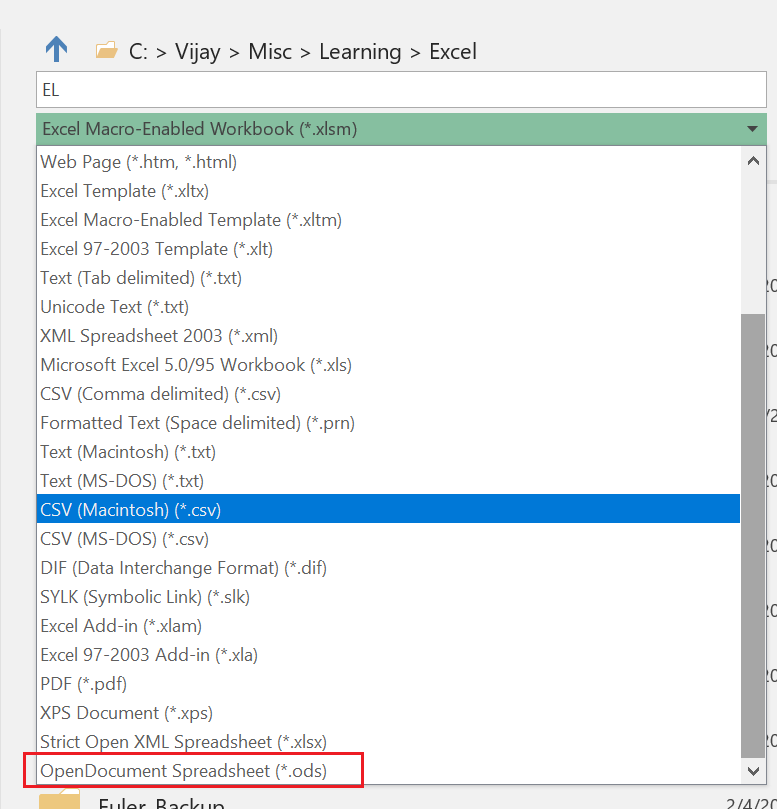The image size is (777, 809).
Task: Choose Excel 97-2003 Template (*.xlt)
Action: tap(388, 249)
